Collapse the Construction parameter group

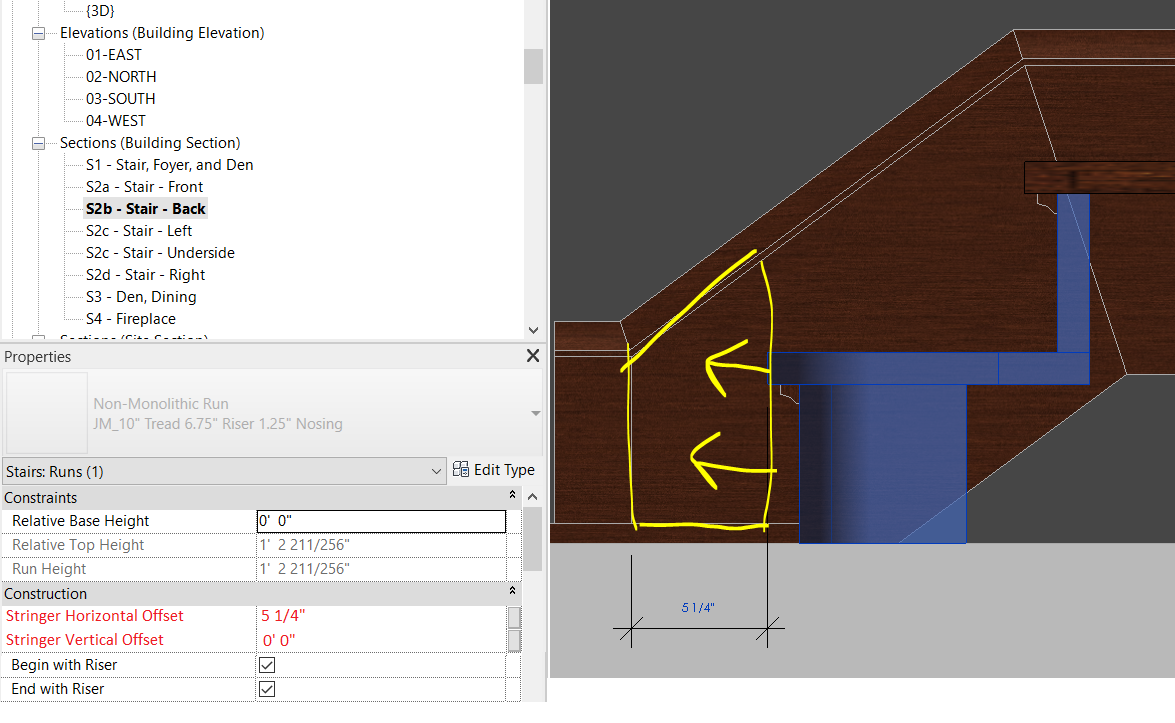tap(512, 590)
